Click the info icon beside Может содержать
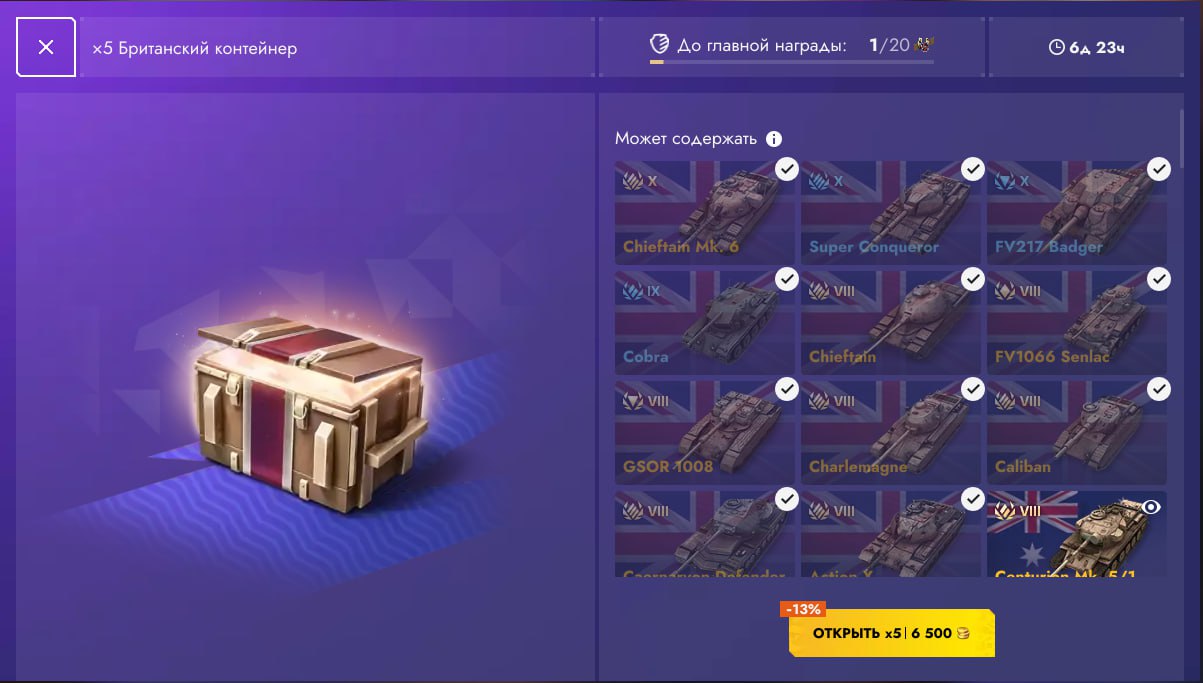 click(x=774, y=139)
